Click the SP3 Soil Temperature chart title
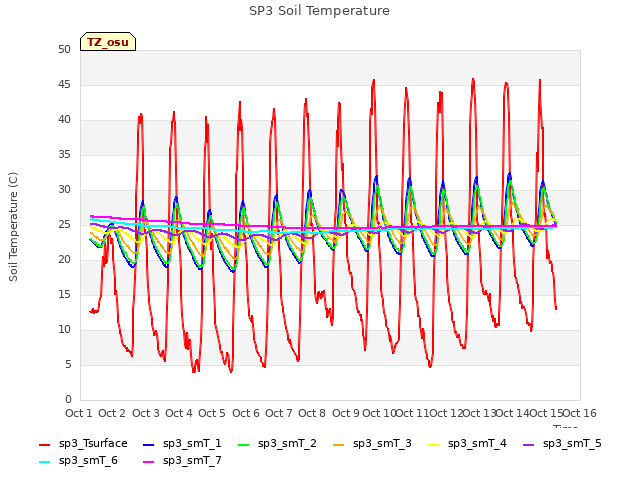 click(319, 11)
